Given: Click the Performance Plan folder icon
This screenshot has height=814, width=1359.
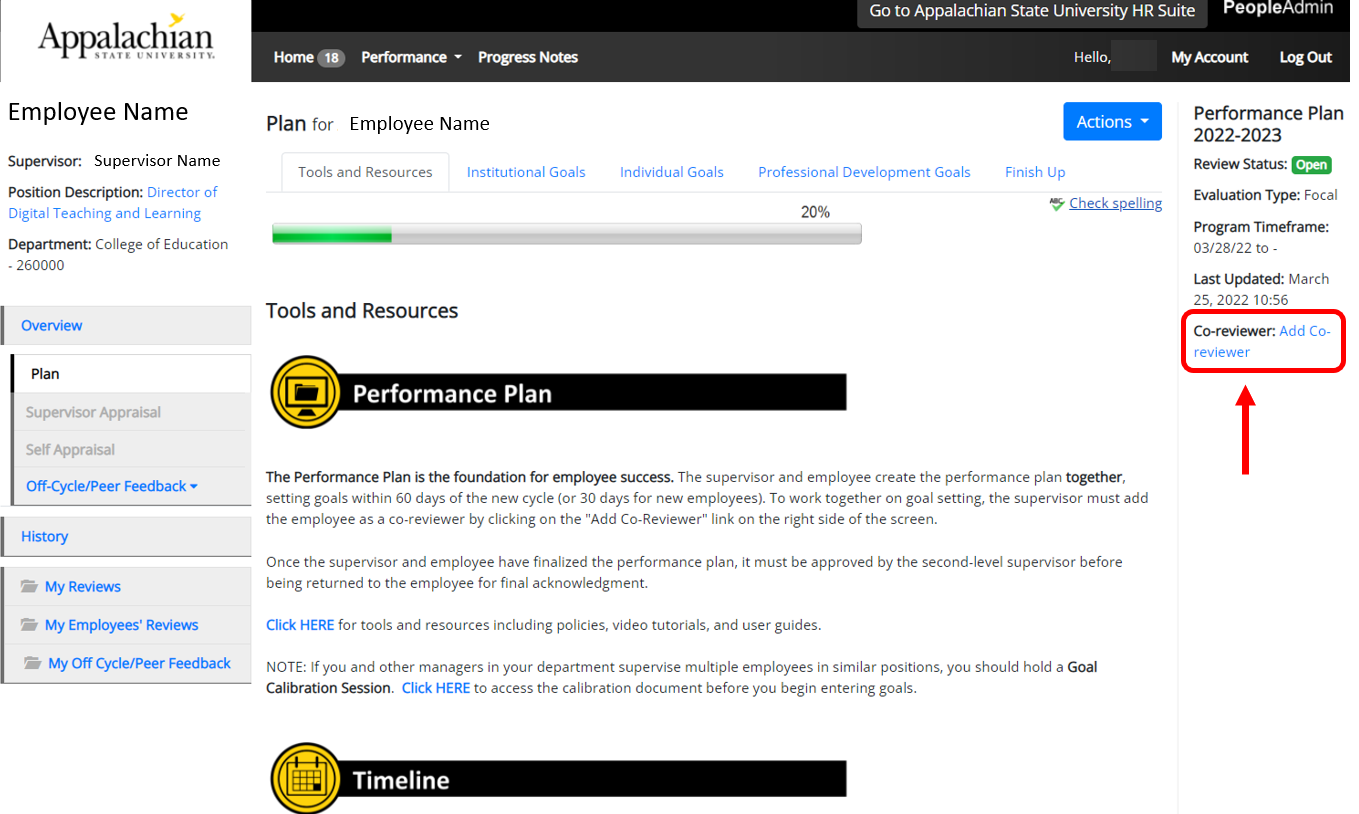Looking at the screenshot, I should click(306, 392).
